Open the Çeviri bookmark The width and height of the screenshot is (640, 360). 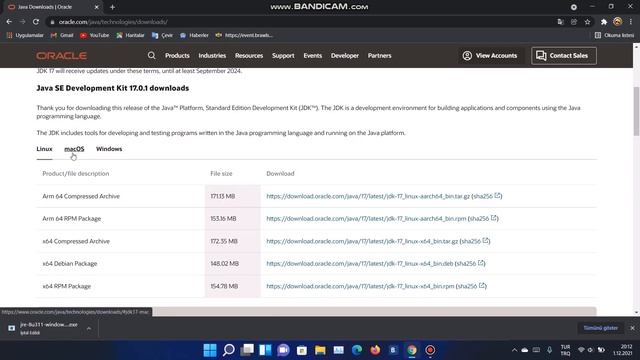(x=162, y=36)
